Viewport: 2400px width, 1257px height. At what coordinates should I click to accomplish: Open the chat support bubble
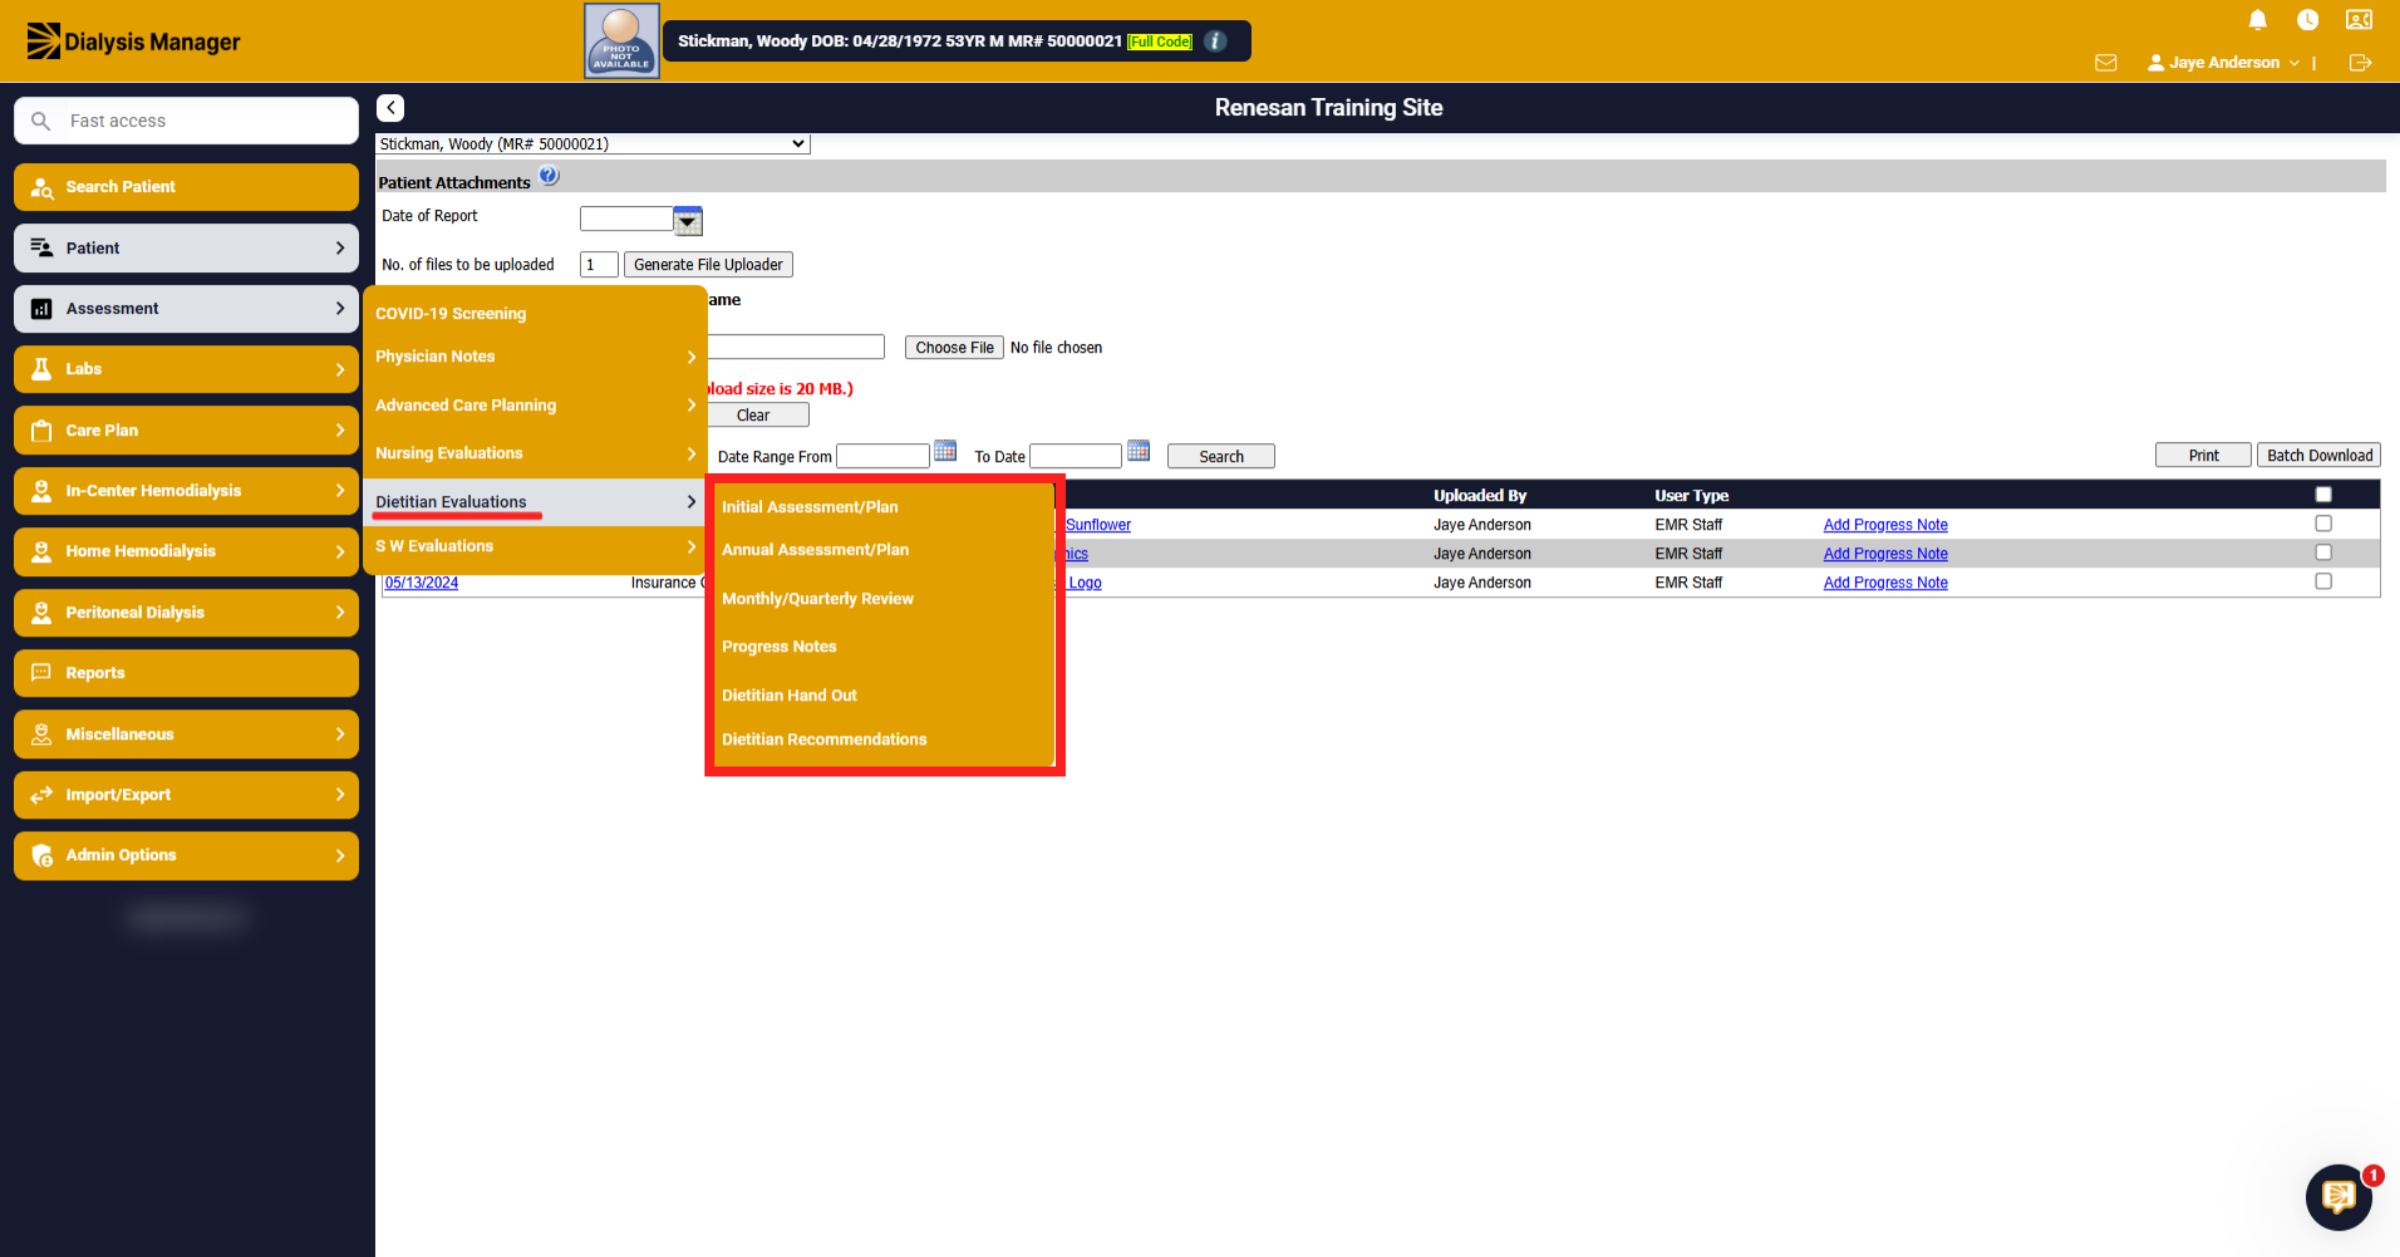click(x=2339, y=1196)
